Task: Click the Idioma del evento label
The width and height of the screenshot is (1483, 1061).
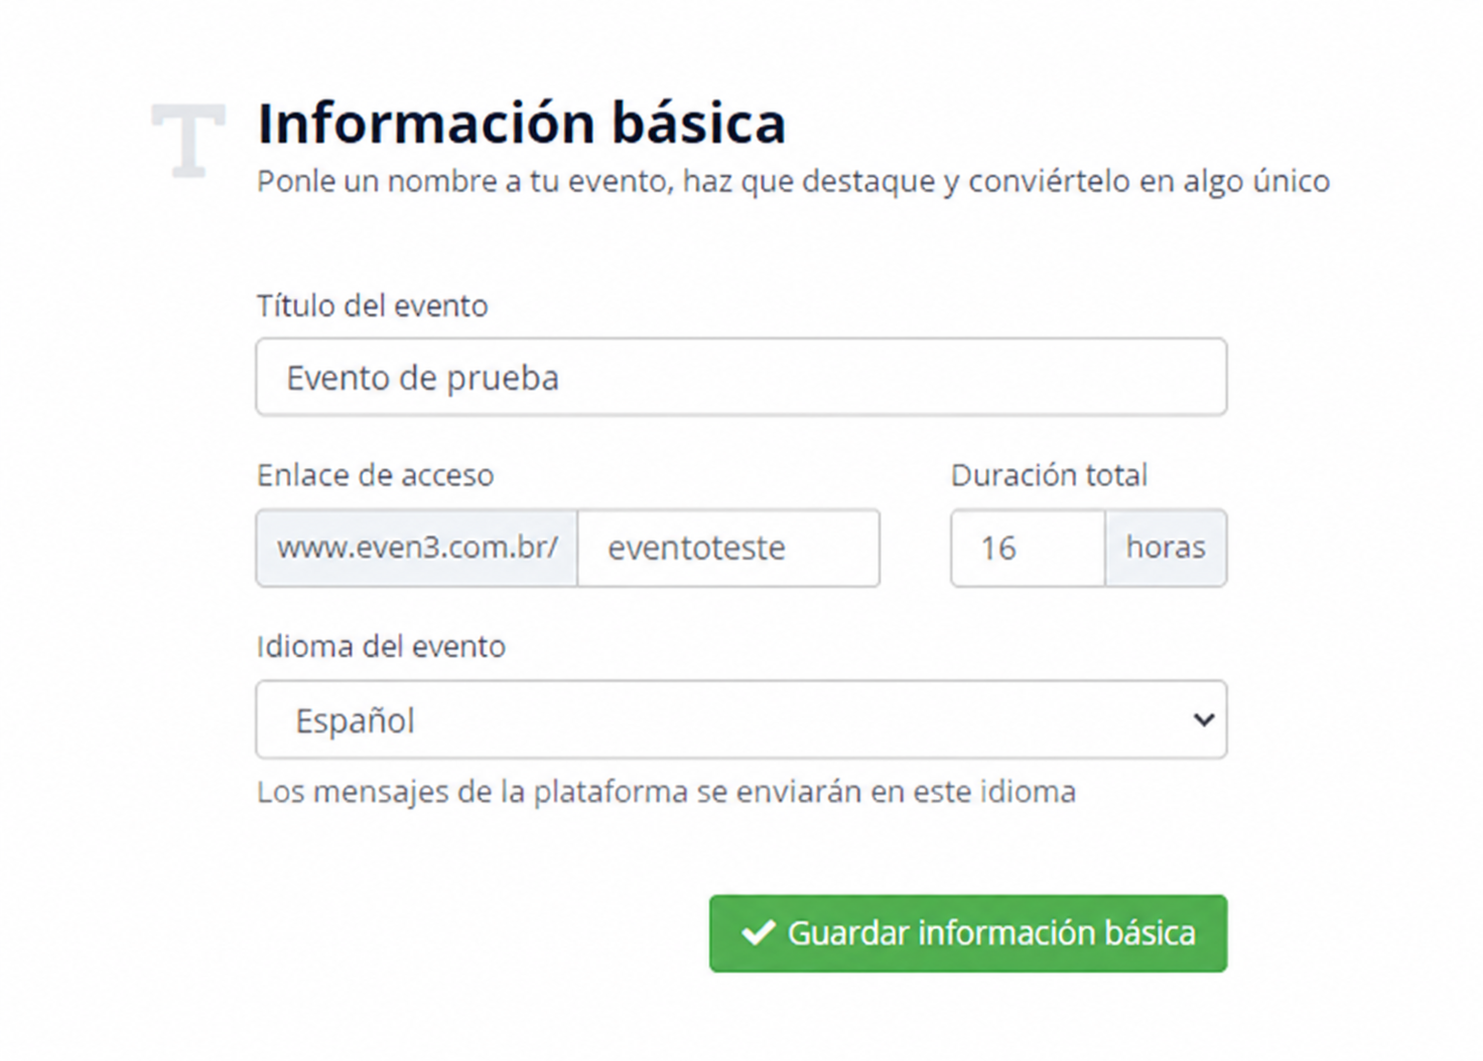Action: pos(381,647)
